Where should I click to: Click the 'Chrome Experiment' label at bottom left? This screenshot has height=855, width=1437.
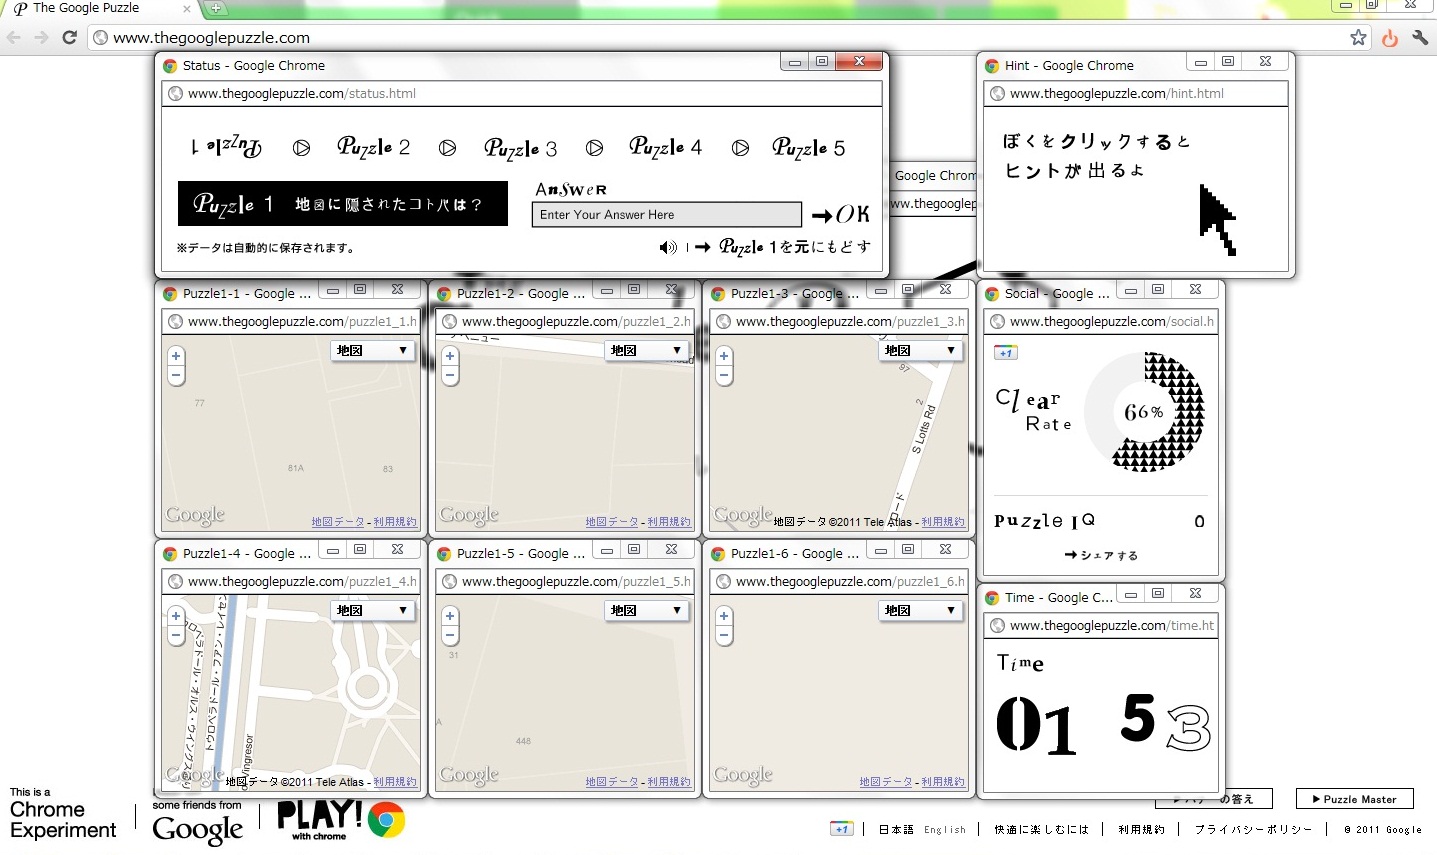click(x=62, y=820)
